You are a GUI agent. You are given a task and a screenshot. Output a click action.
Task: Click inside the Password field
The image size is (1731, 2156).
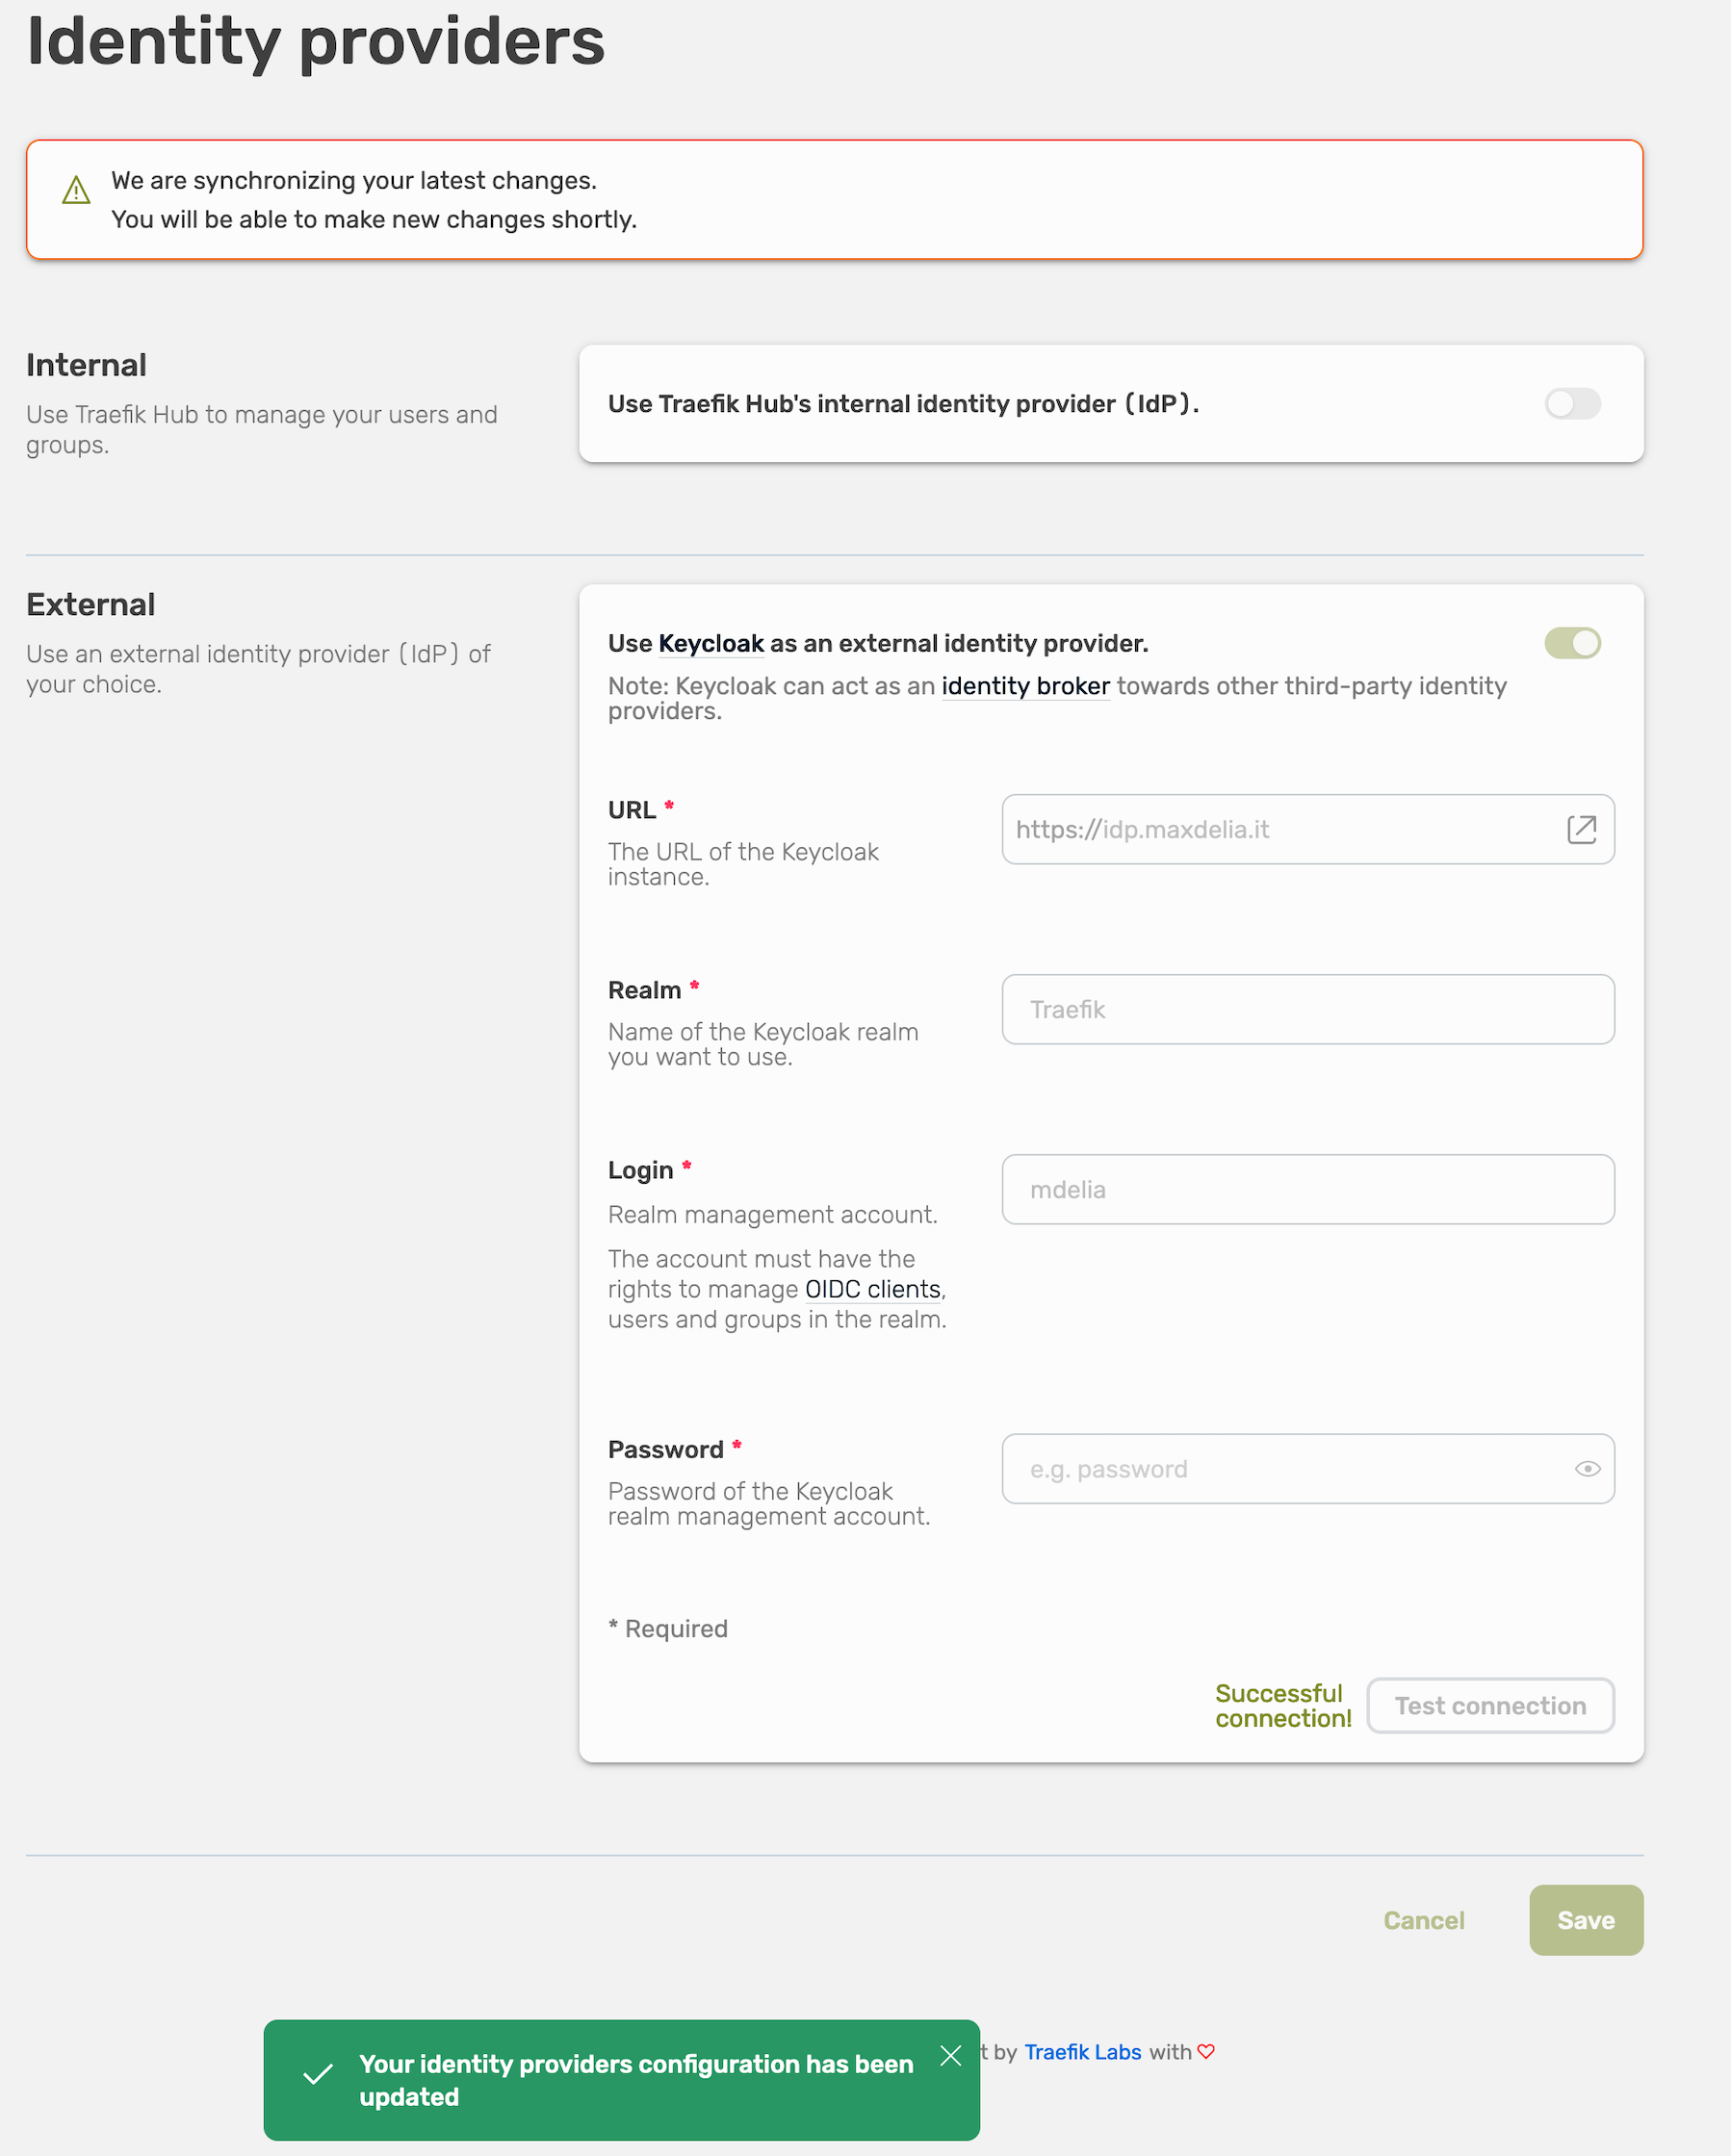[1280, 1469]
